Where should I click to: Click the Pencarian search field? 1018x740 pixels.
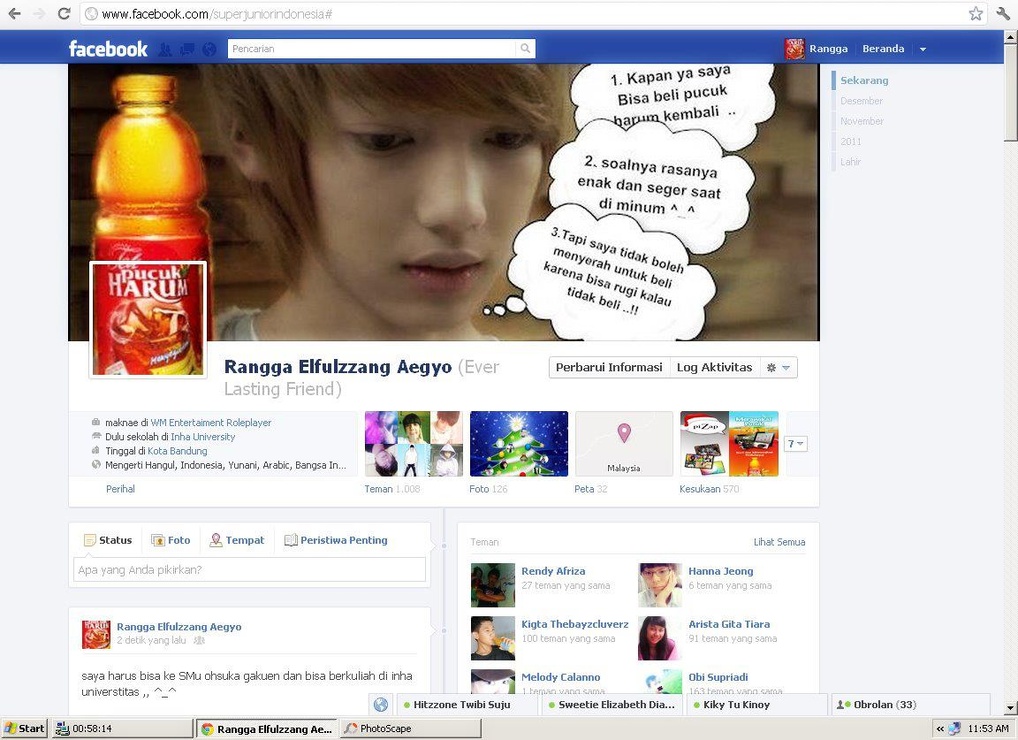(x=372, y=49)
